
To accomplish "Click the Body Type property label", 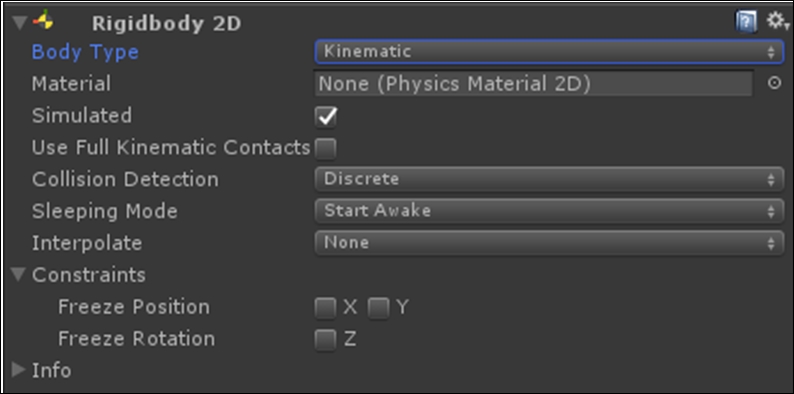I will pyautogui.click(x=85, y=52).
